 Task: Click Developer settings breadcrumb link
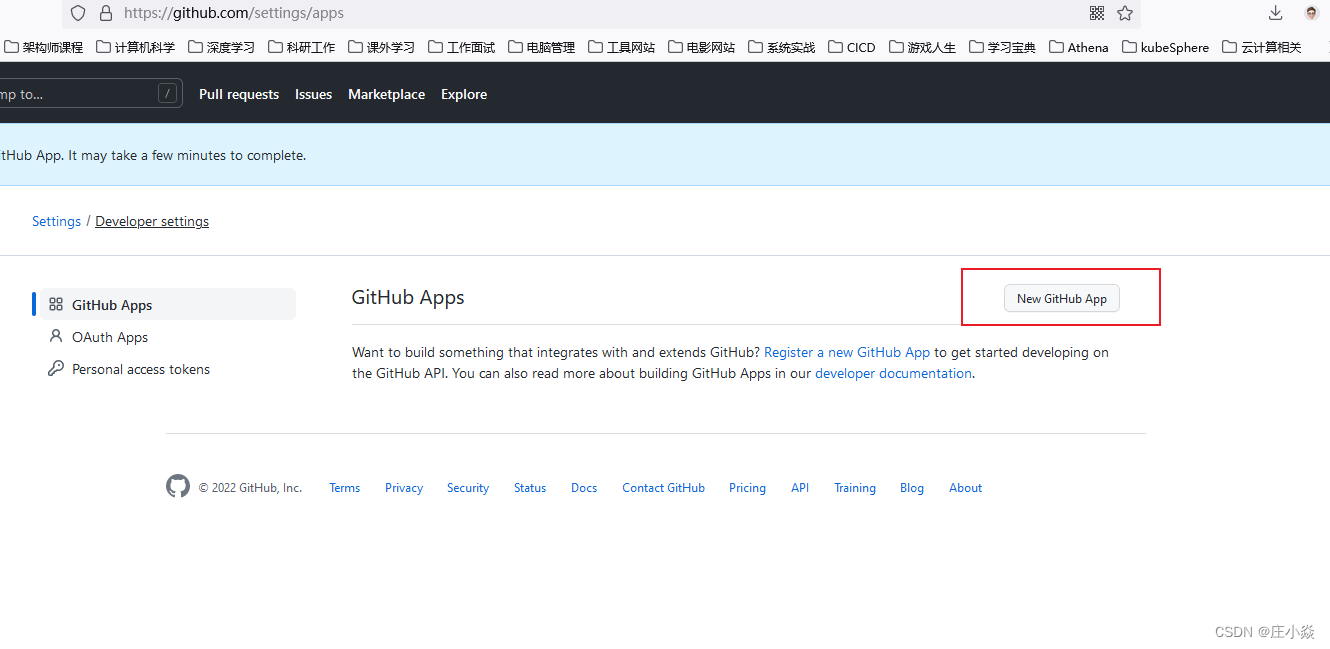click(152, 221)
